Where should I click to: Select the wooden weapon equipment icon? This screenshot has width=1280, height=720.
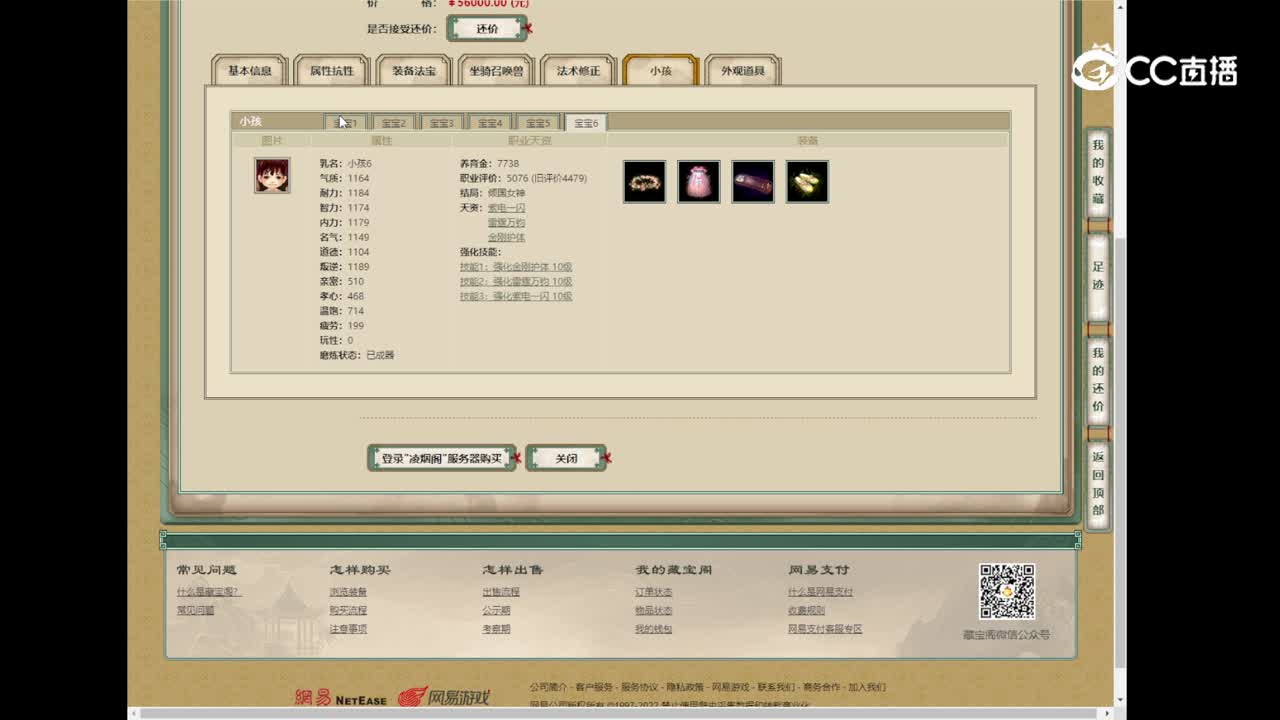(753, 180)
